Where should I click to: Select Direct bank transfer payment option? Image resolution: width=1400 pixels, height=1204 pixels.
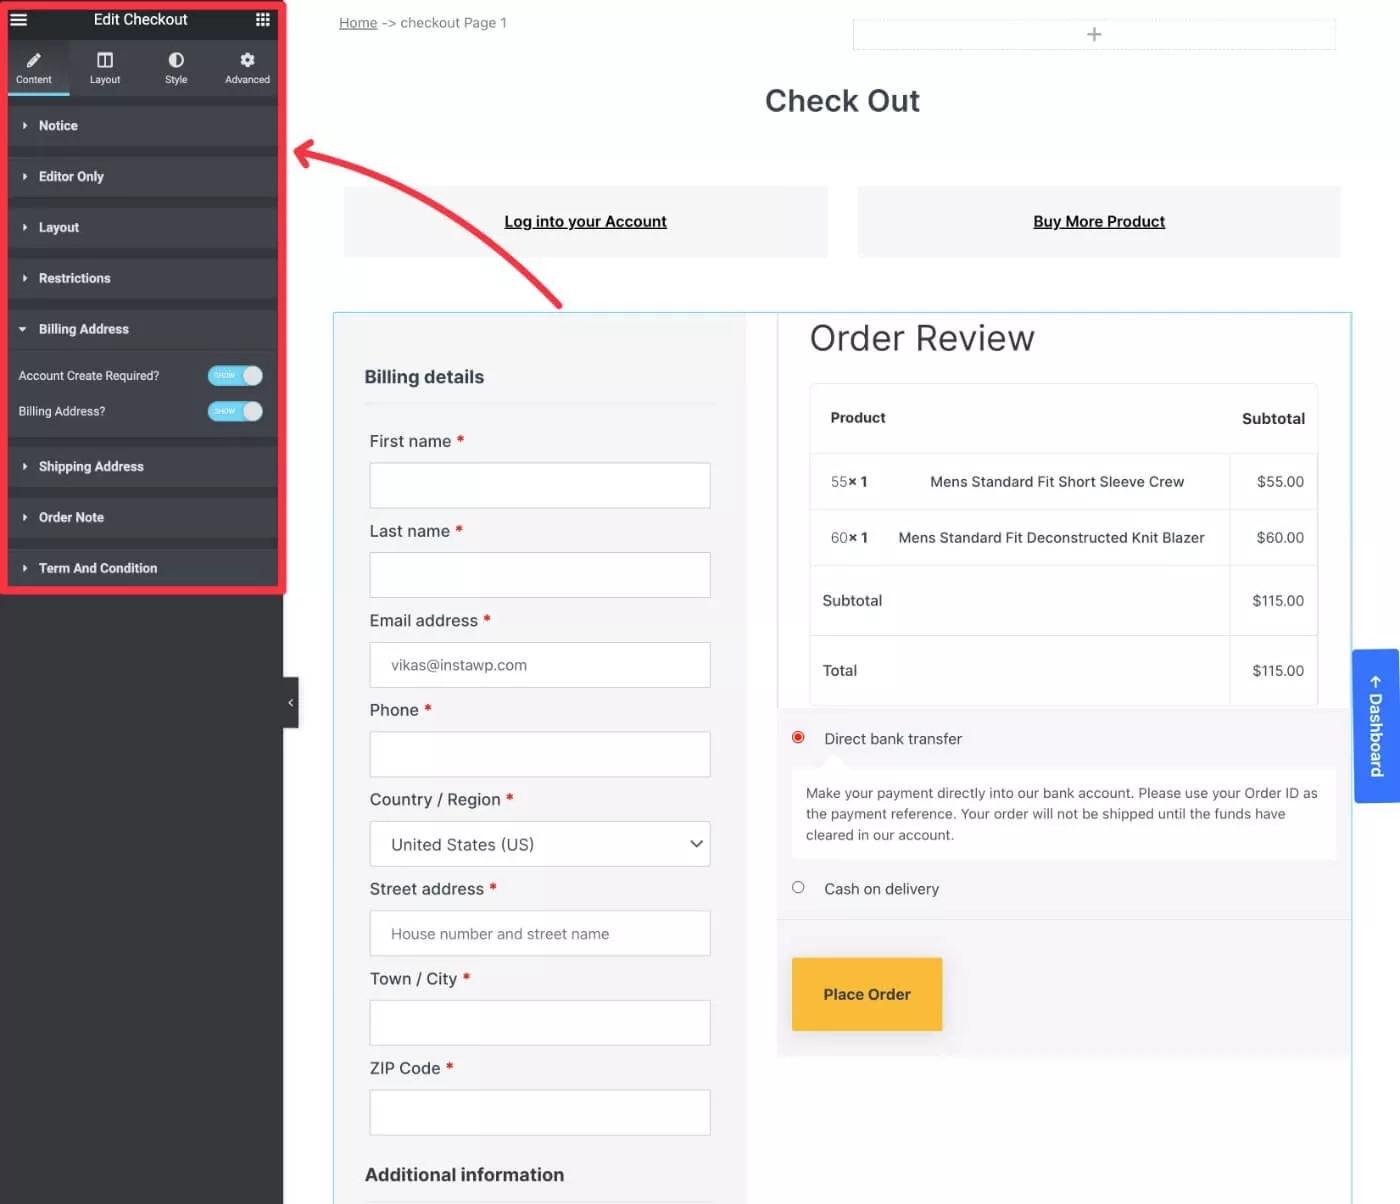click(798, 737)
